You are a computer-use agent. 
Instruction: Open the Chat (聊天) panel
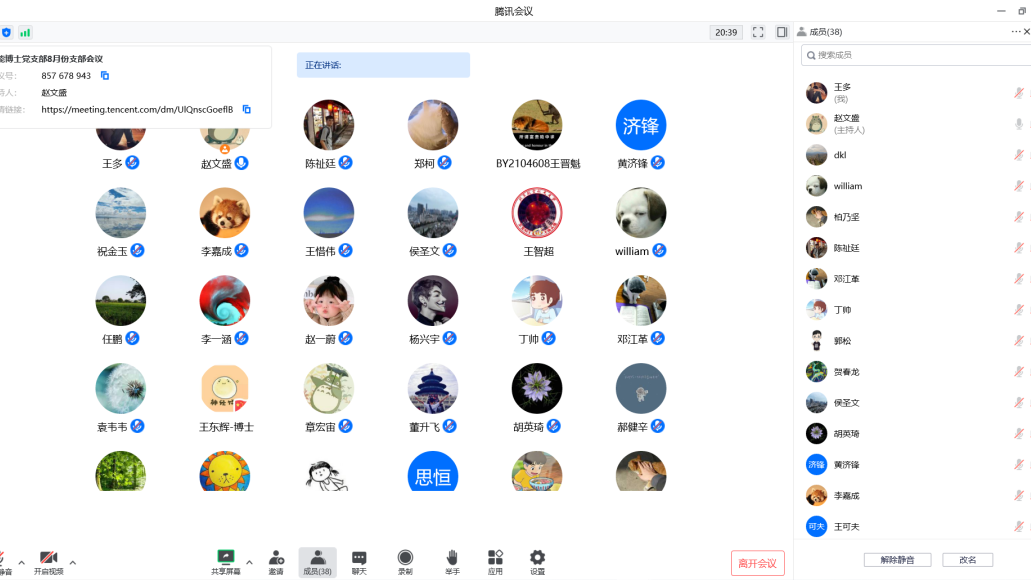(x=359, y=562)
